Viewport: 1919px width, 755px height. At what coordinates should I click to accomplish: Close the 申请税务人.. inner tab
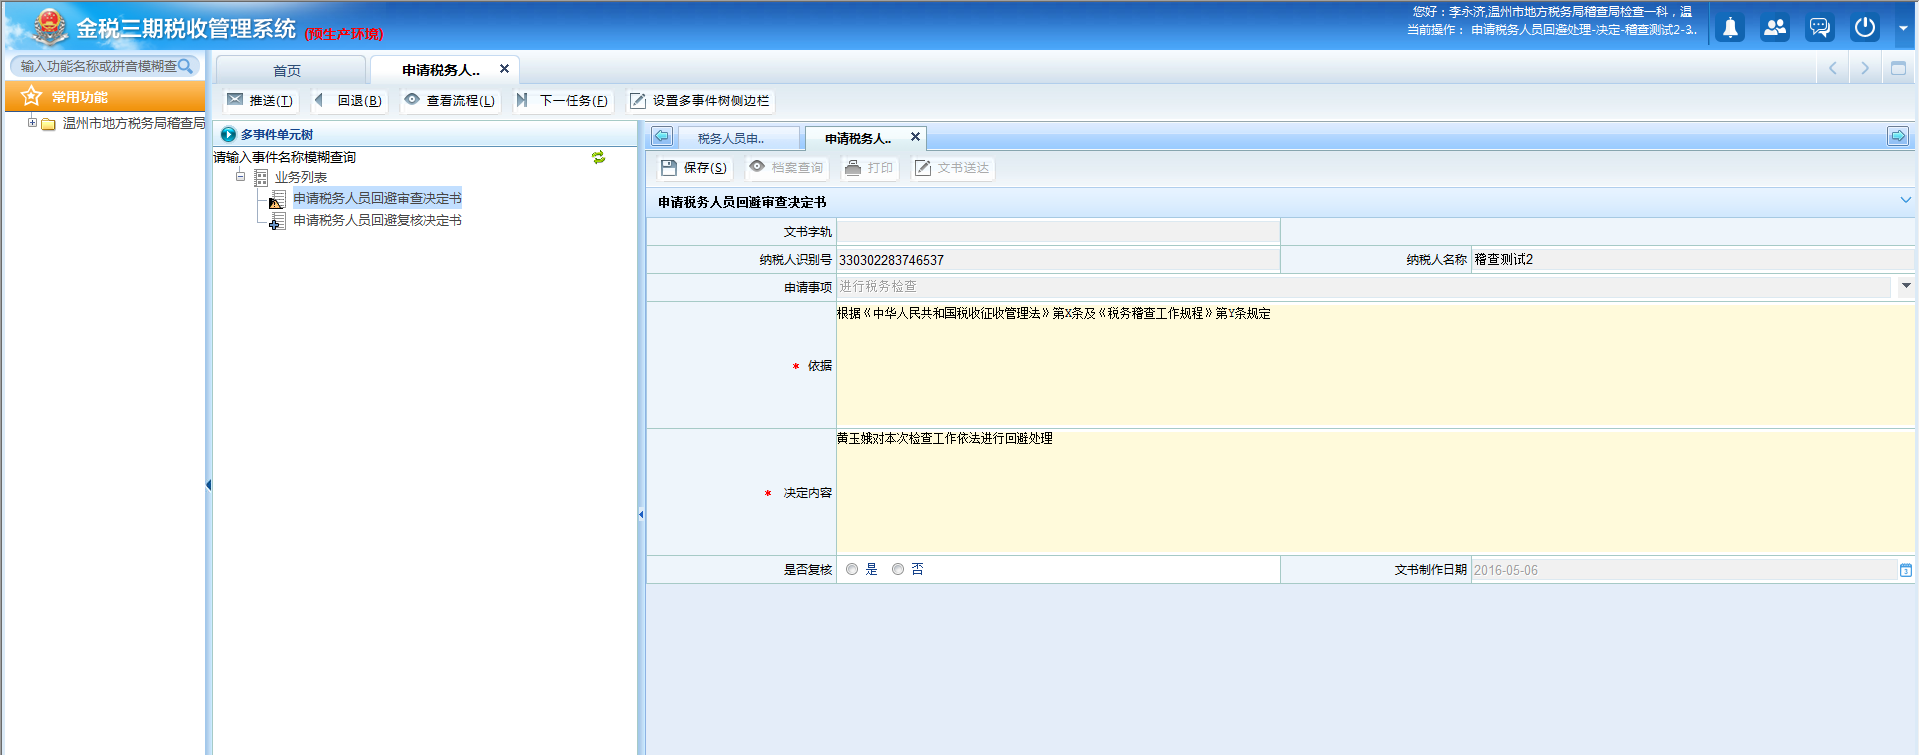click(x=915, y=137)
